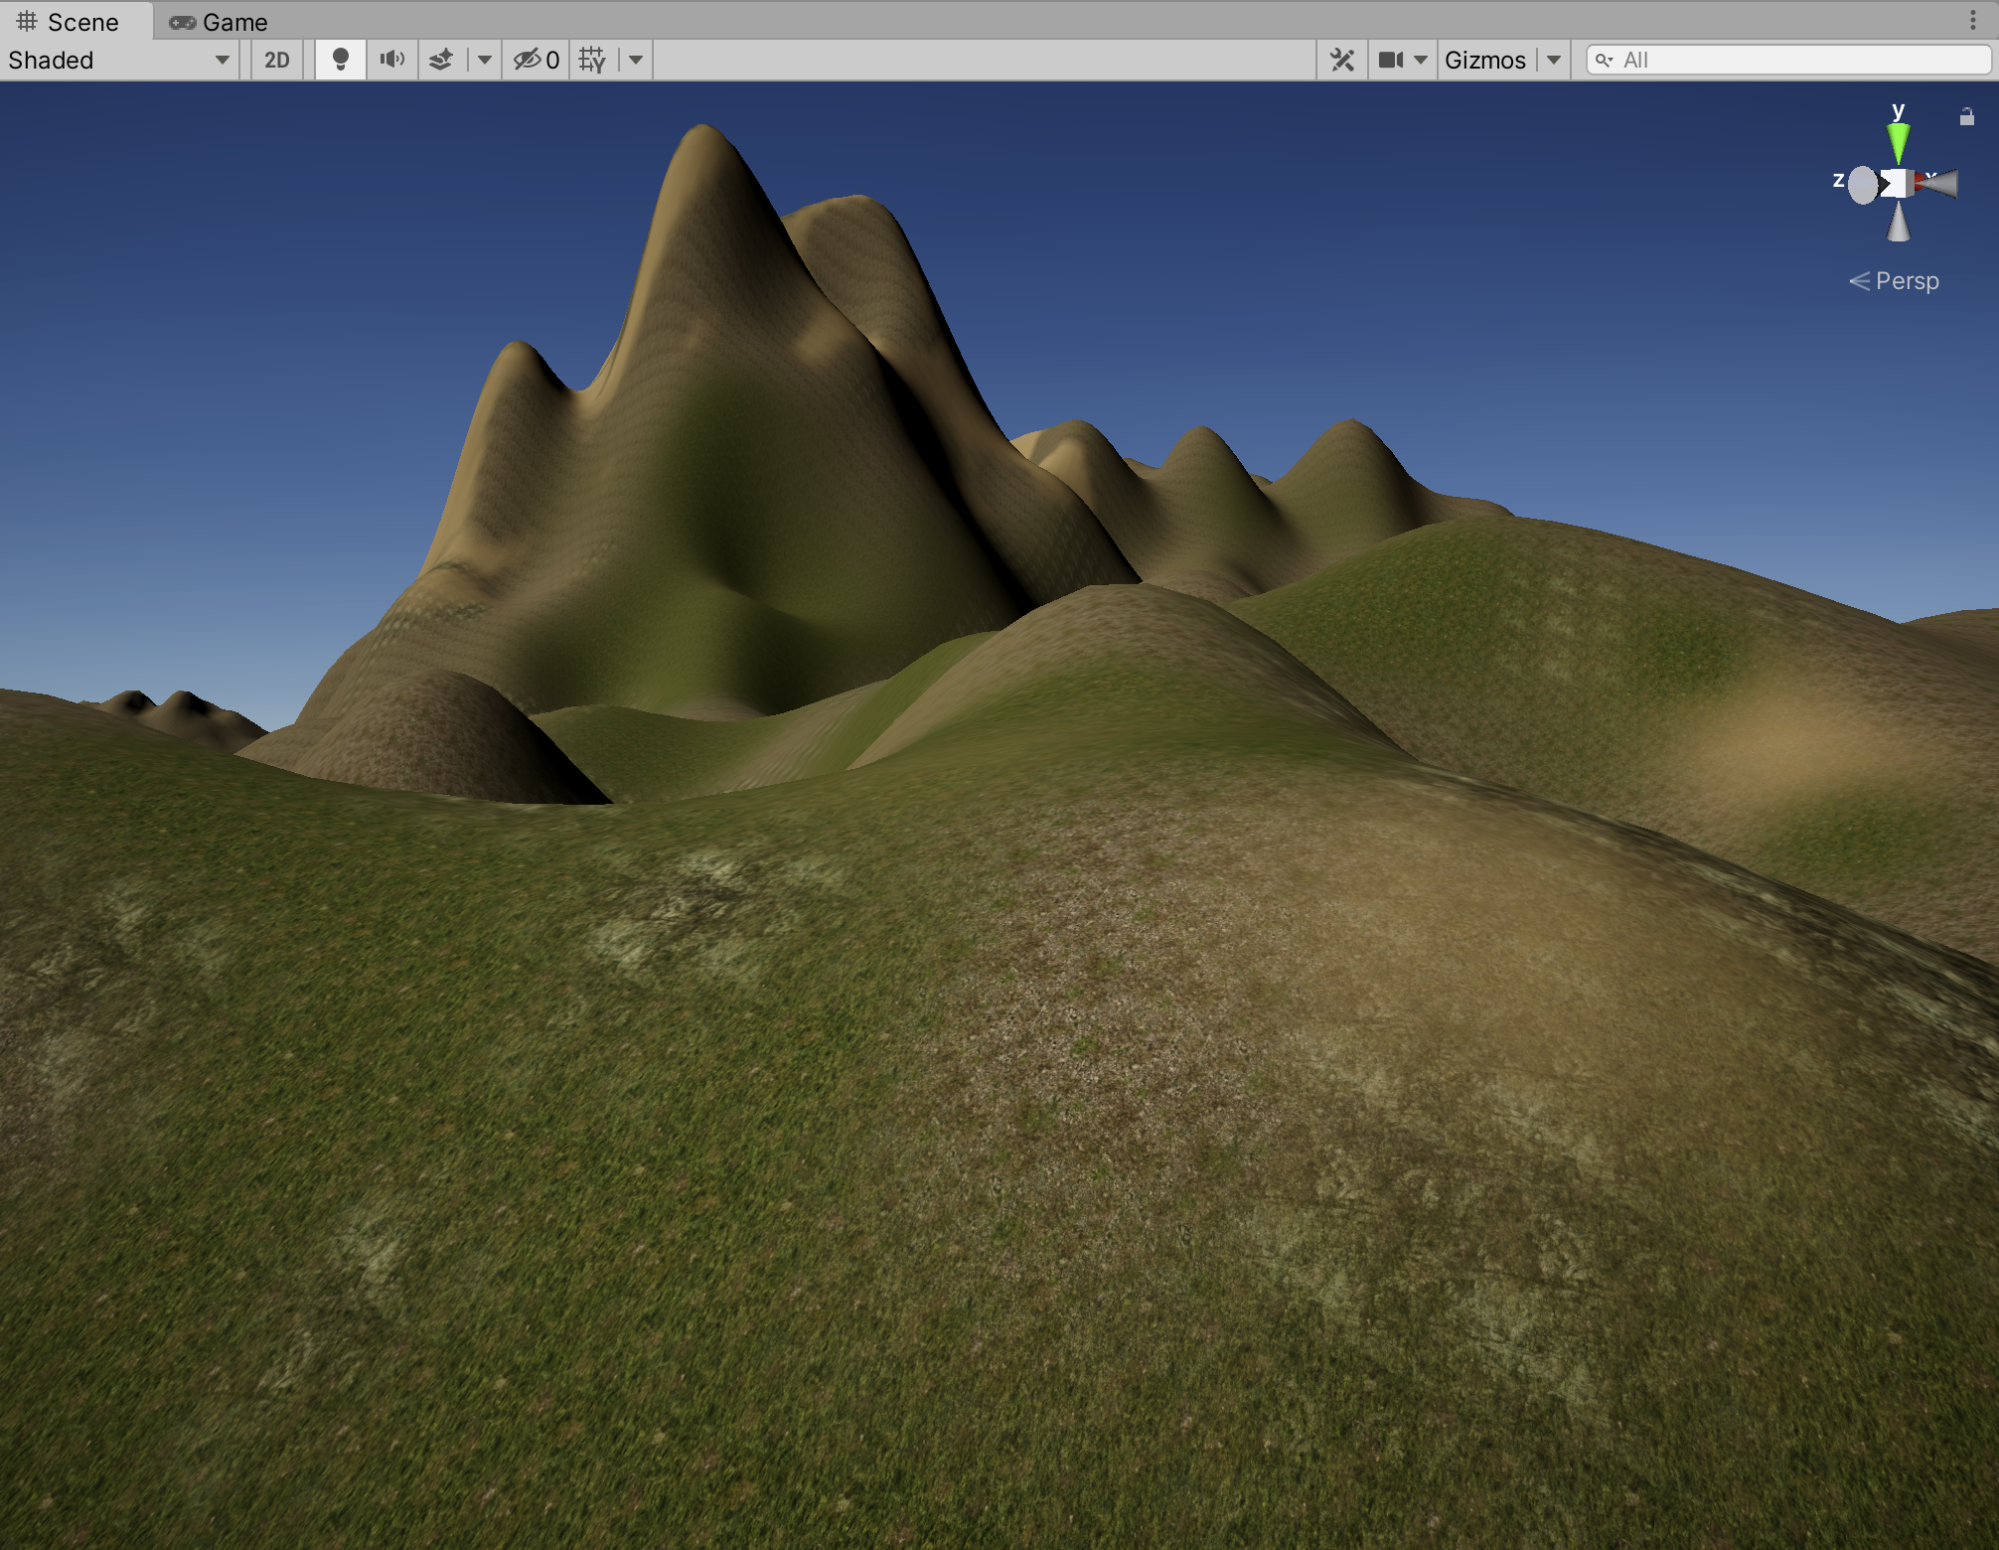Click the effects (skybox/fog) toggle icon
The height and width of the screenshot is (1550, 1999).
(x=442, y=60)
